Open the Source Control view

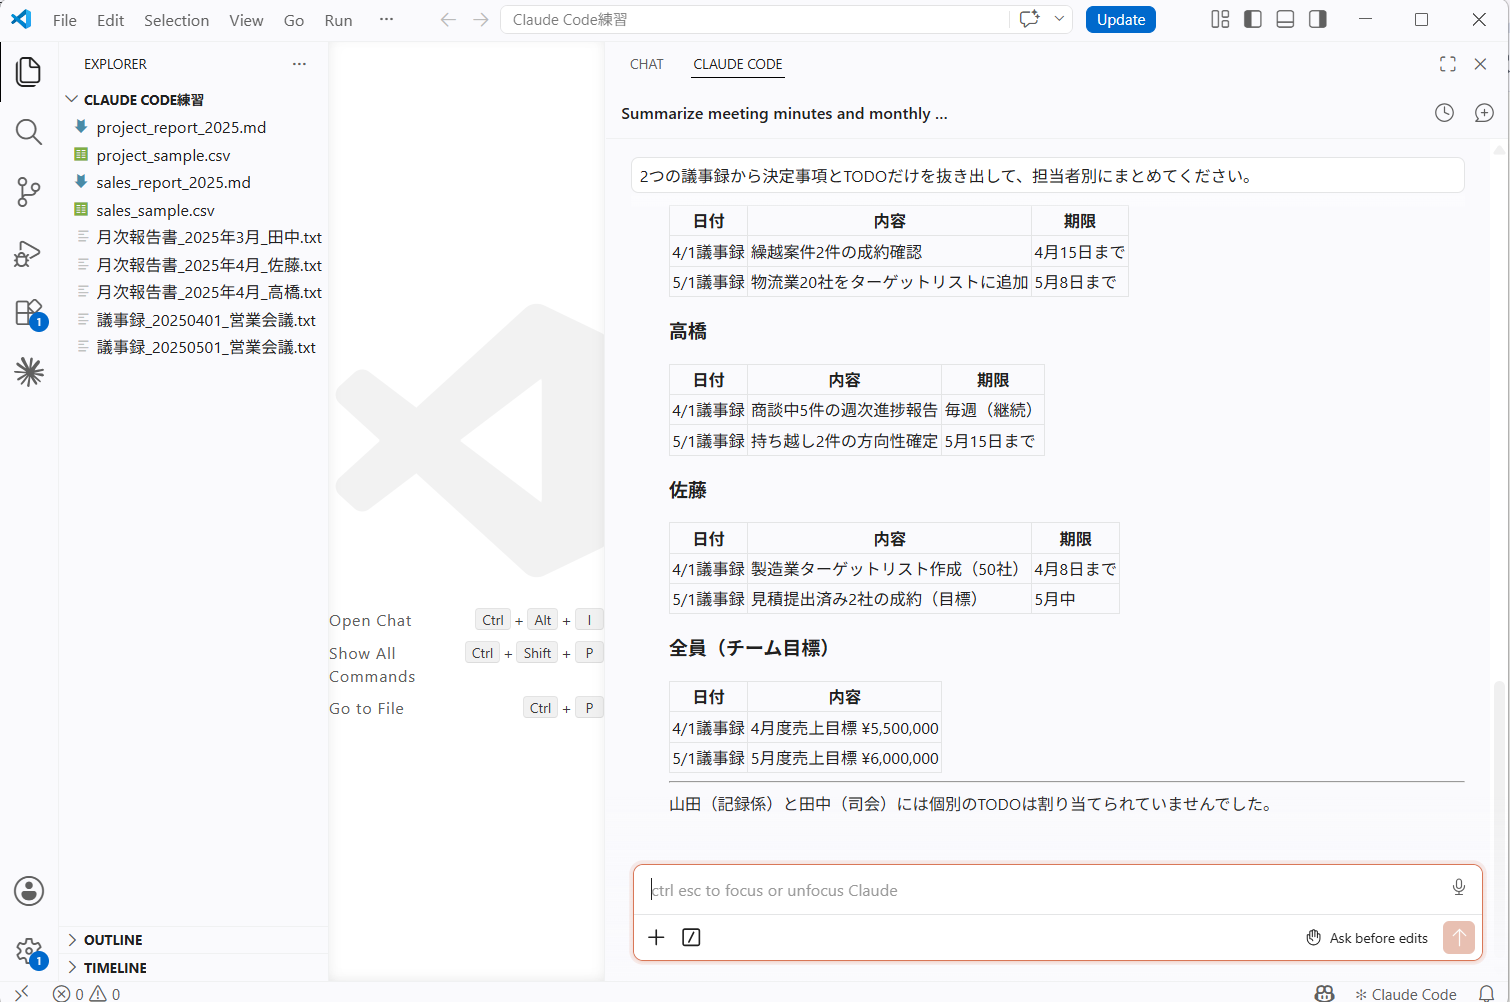click(29, 192)
